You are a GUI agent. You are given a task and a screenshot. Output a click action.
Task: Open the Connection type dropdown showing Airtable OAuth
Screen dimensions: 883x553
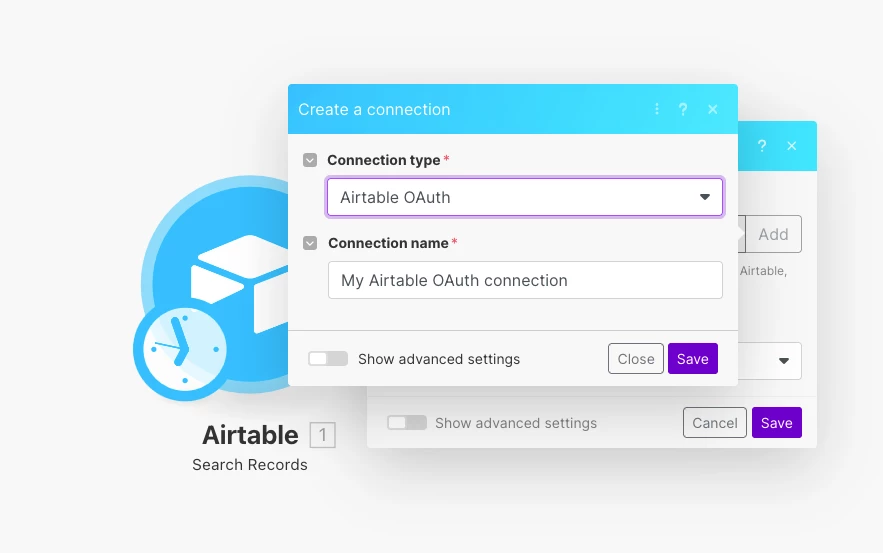525,197
